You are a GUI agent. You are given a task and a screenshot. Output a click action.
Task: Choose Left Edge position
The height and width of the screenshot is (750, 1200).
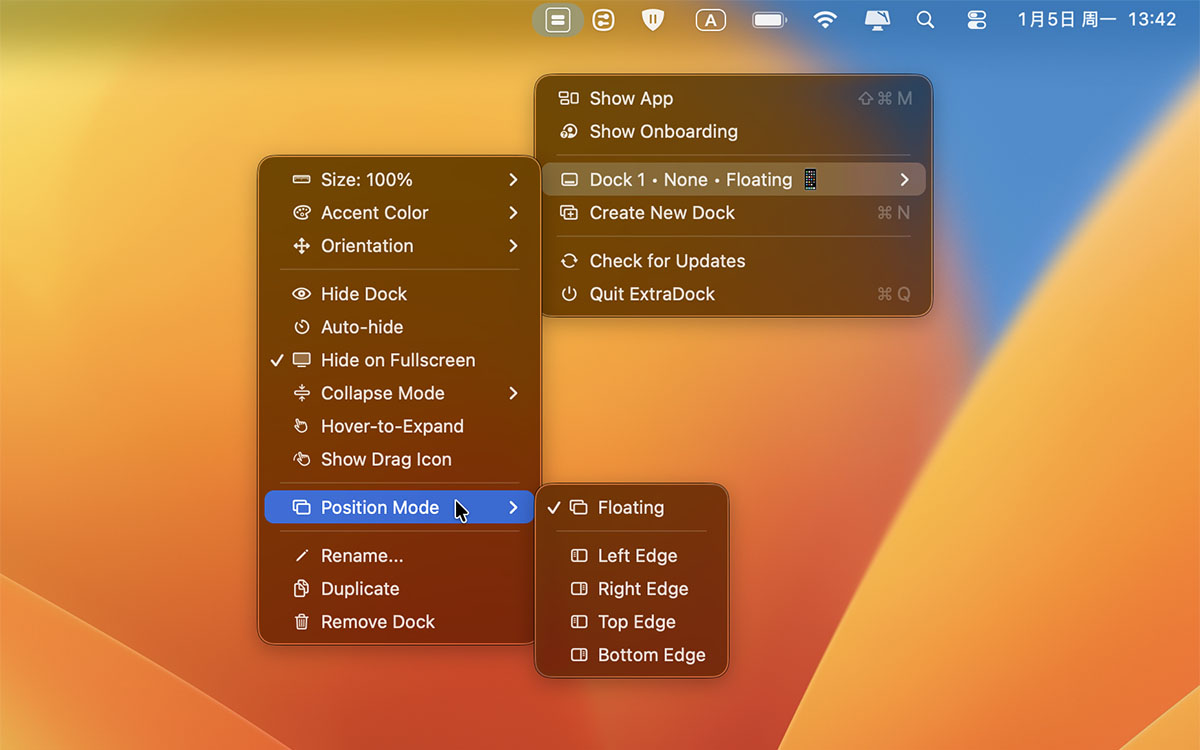637,556
